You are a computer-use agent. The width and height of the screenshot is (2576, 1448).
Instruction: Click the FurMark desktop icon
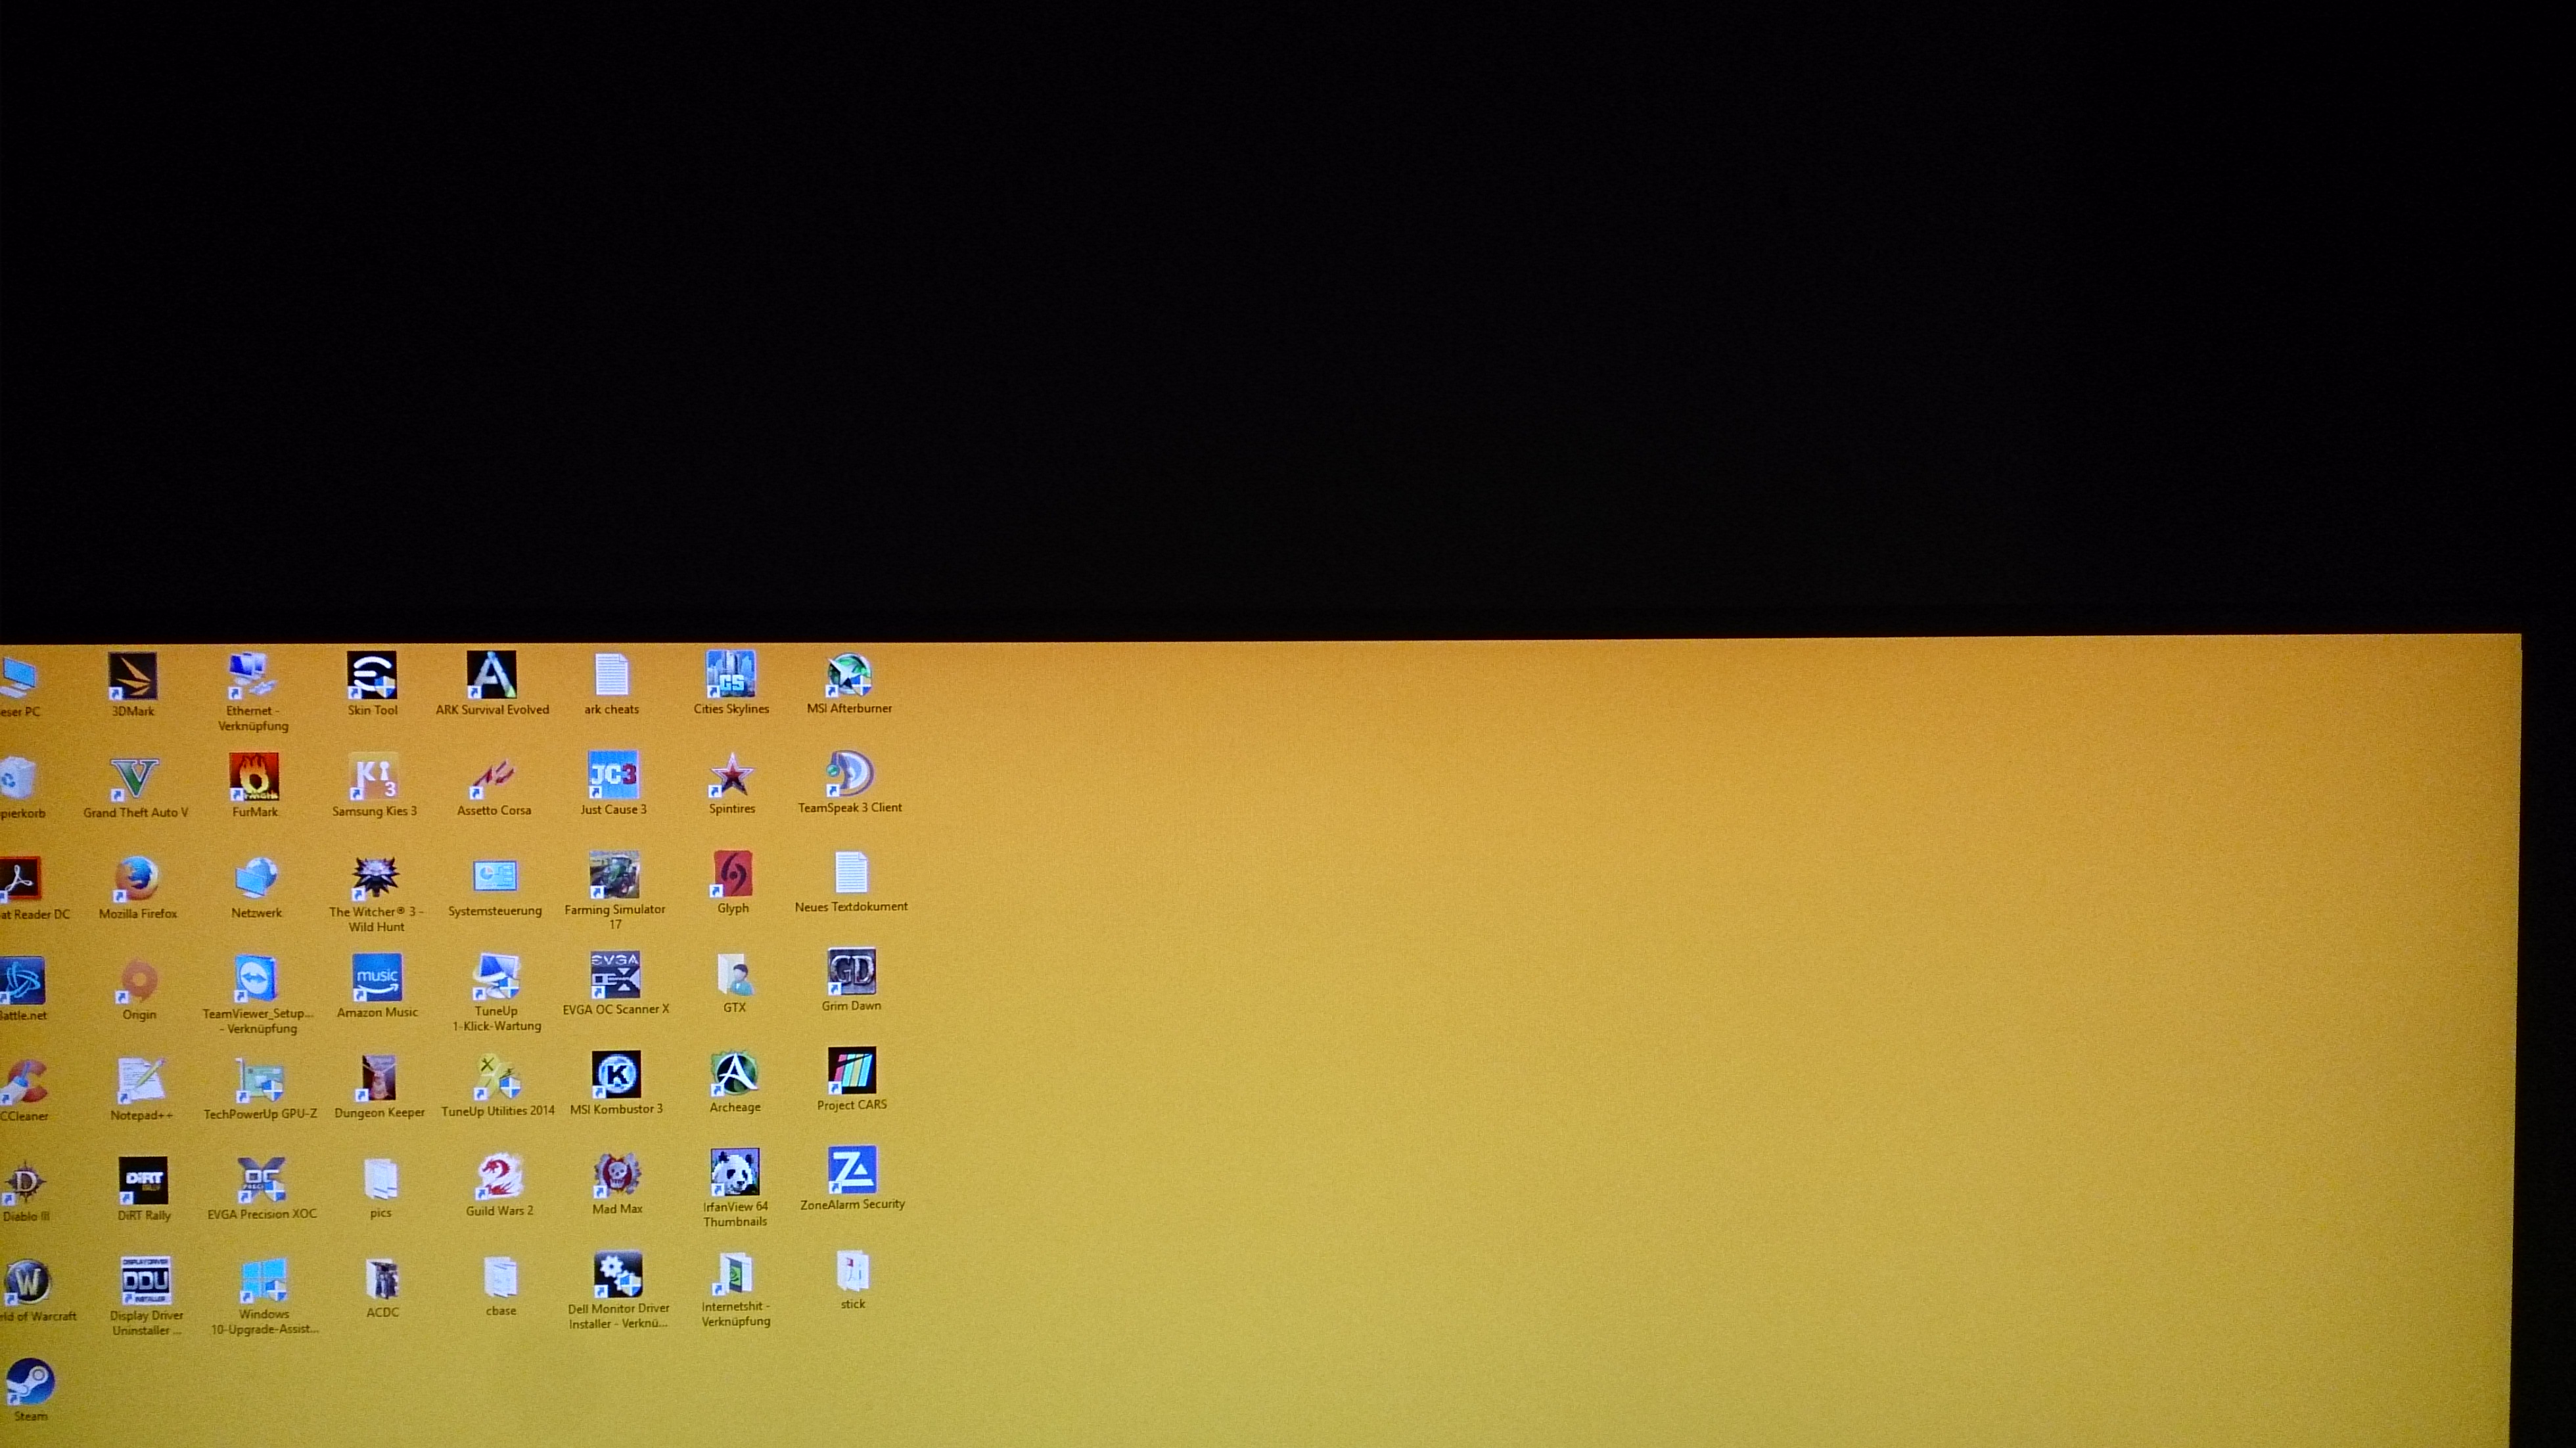254,777
